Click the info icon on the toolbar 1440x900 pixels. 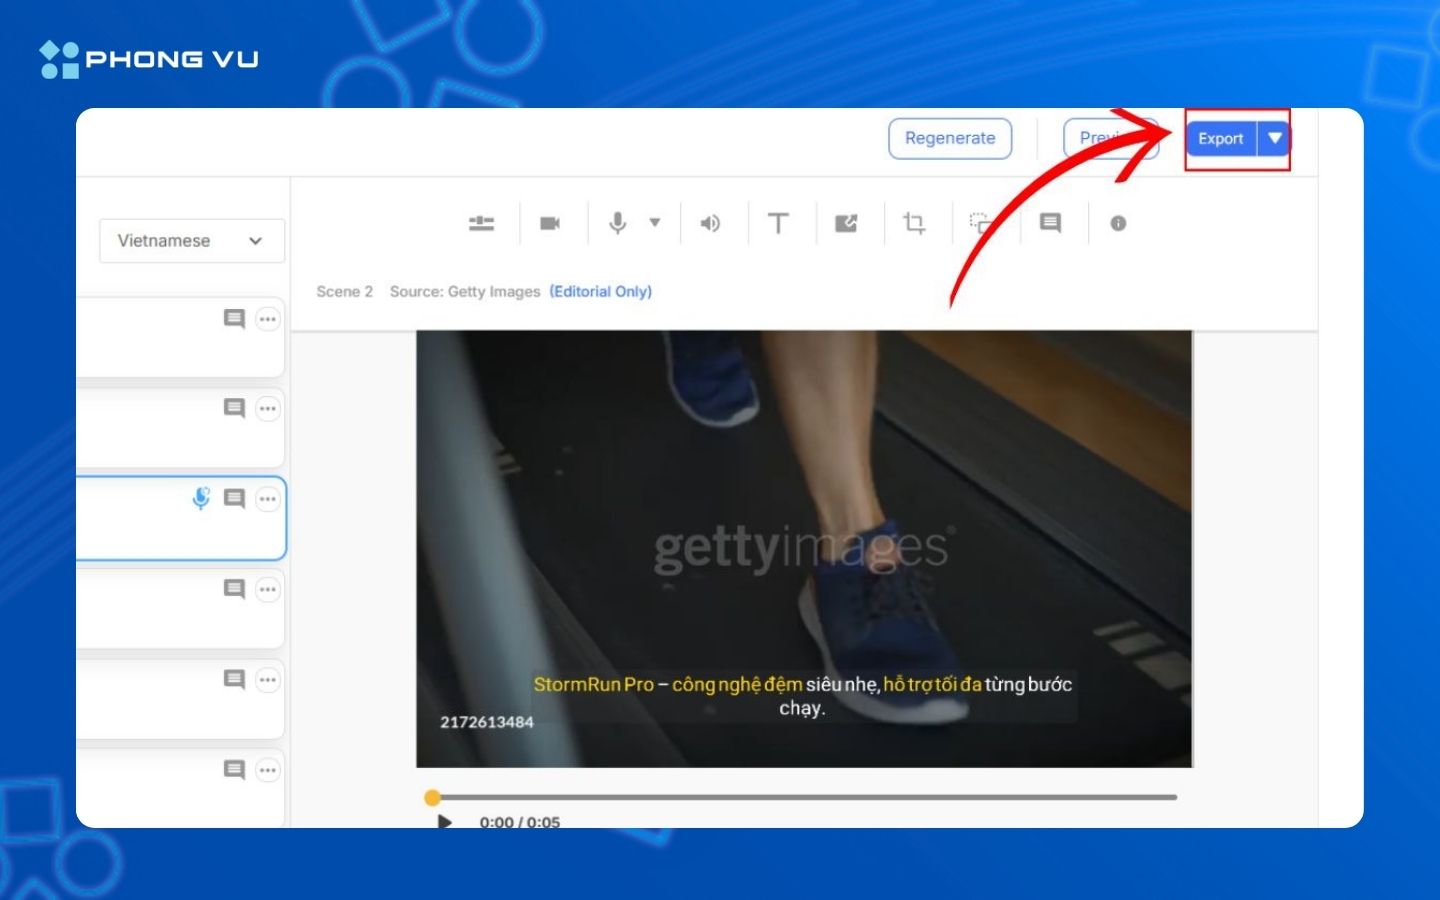click(x=1118, y=223)
